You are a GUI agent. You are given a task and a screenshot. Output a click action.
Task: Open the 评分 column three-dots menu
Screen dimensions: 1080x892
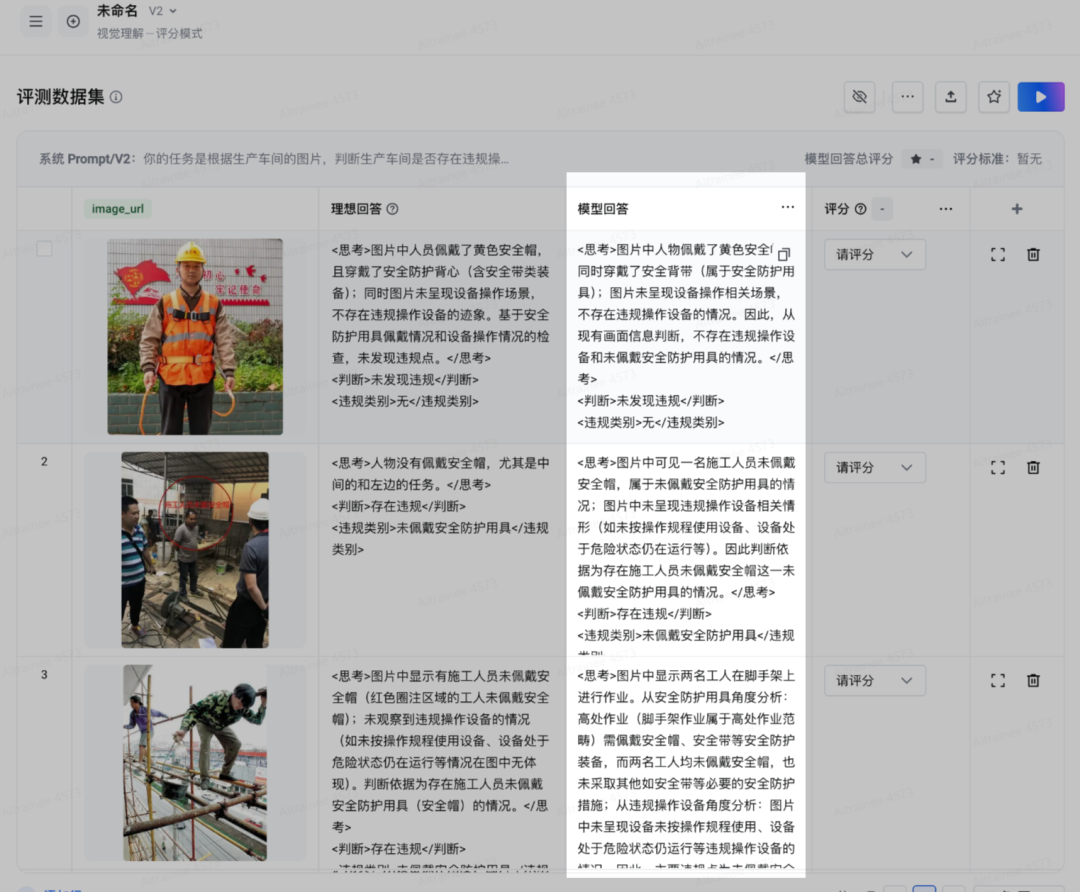pyautogui.click(x=945, y=209)
